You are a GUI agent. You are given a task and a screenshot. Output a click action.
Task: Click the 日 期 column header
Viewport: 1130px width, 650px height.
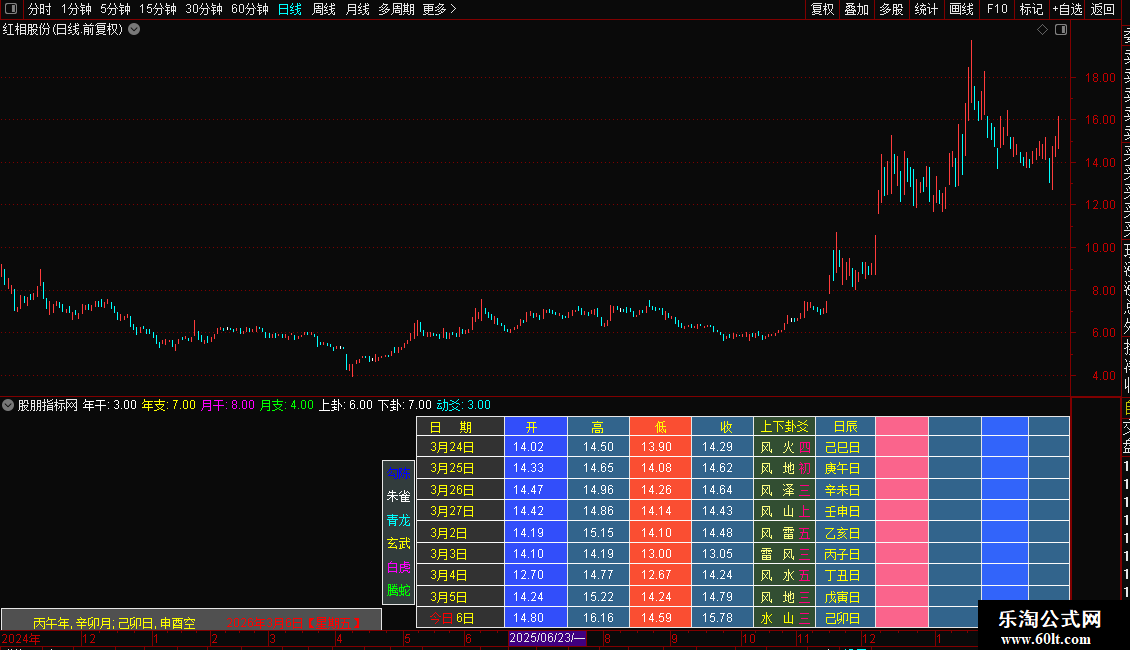click(x=461, y=427)
